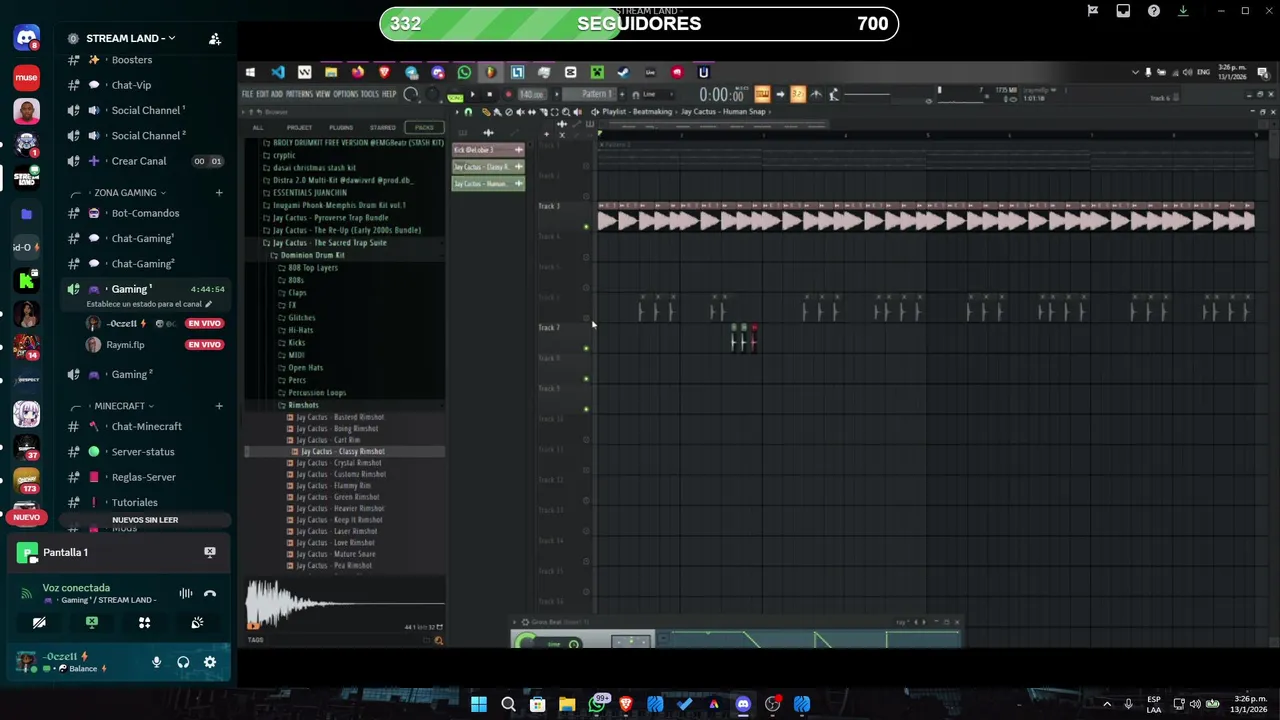Open Discord user settings gear

210,662
